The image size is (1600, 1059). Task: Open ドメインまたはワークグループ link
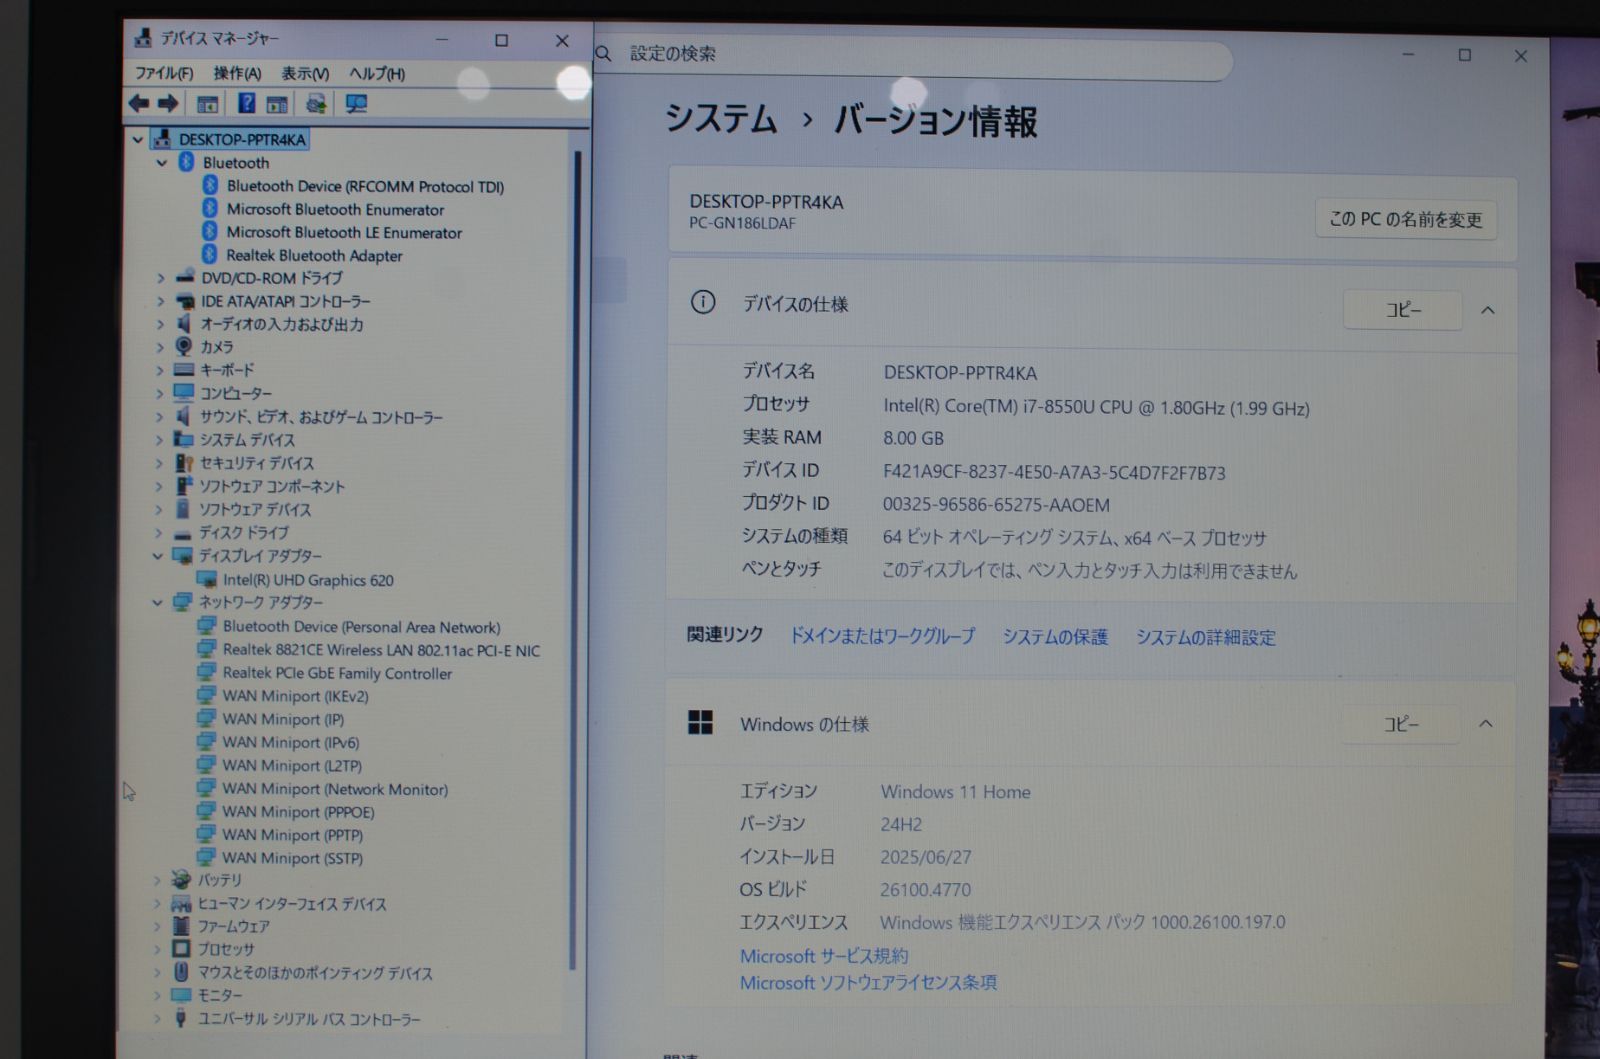tap(881, 636)
